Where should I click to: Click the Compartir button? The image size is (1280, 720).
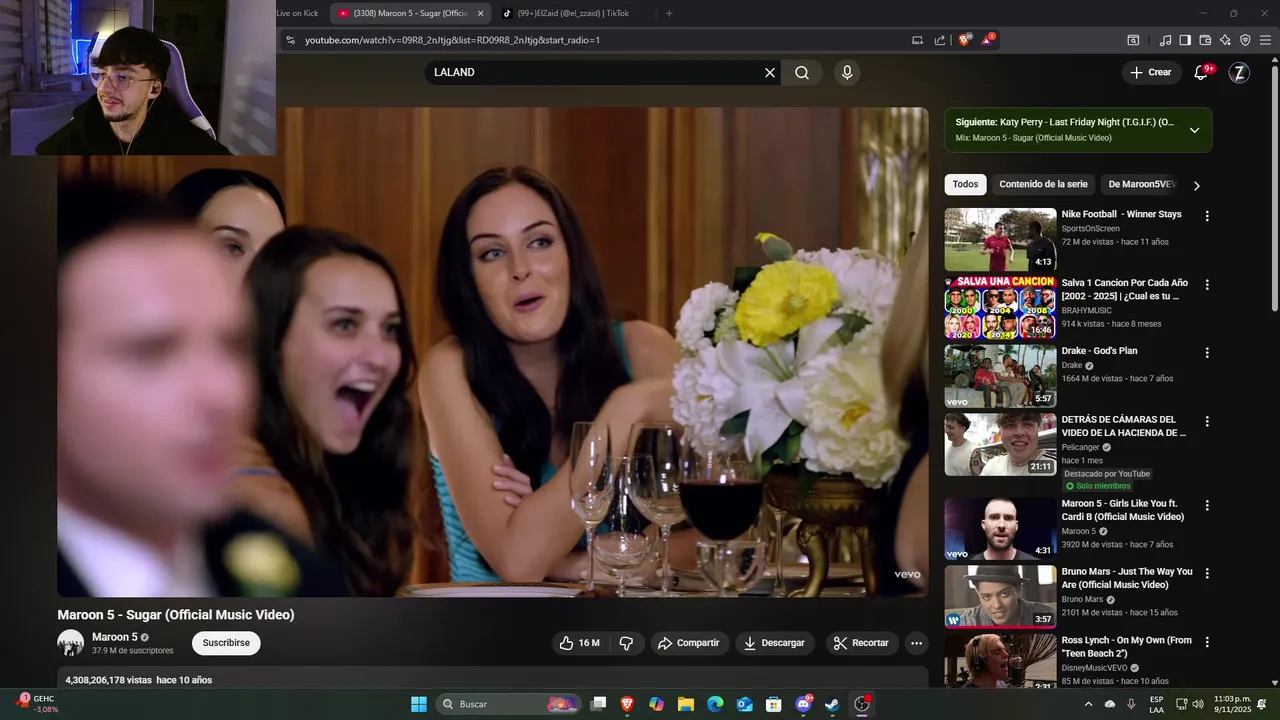(x=688, y=643)
